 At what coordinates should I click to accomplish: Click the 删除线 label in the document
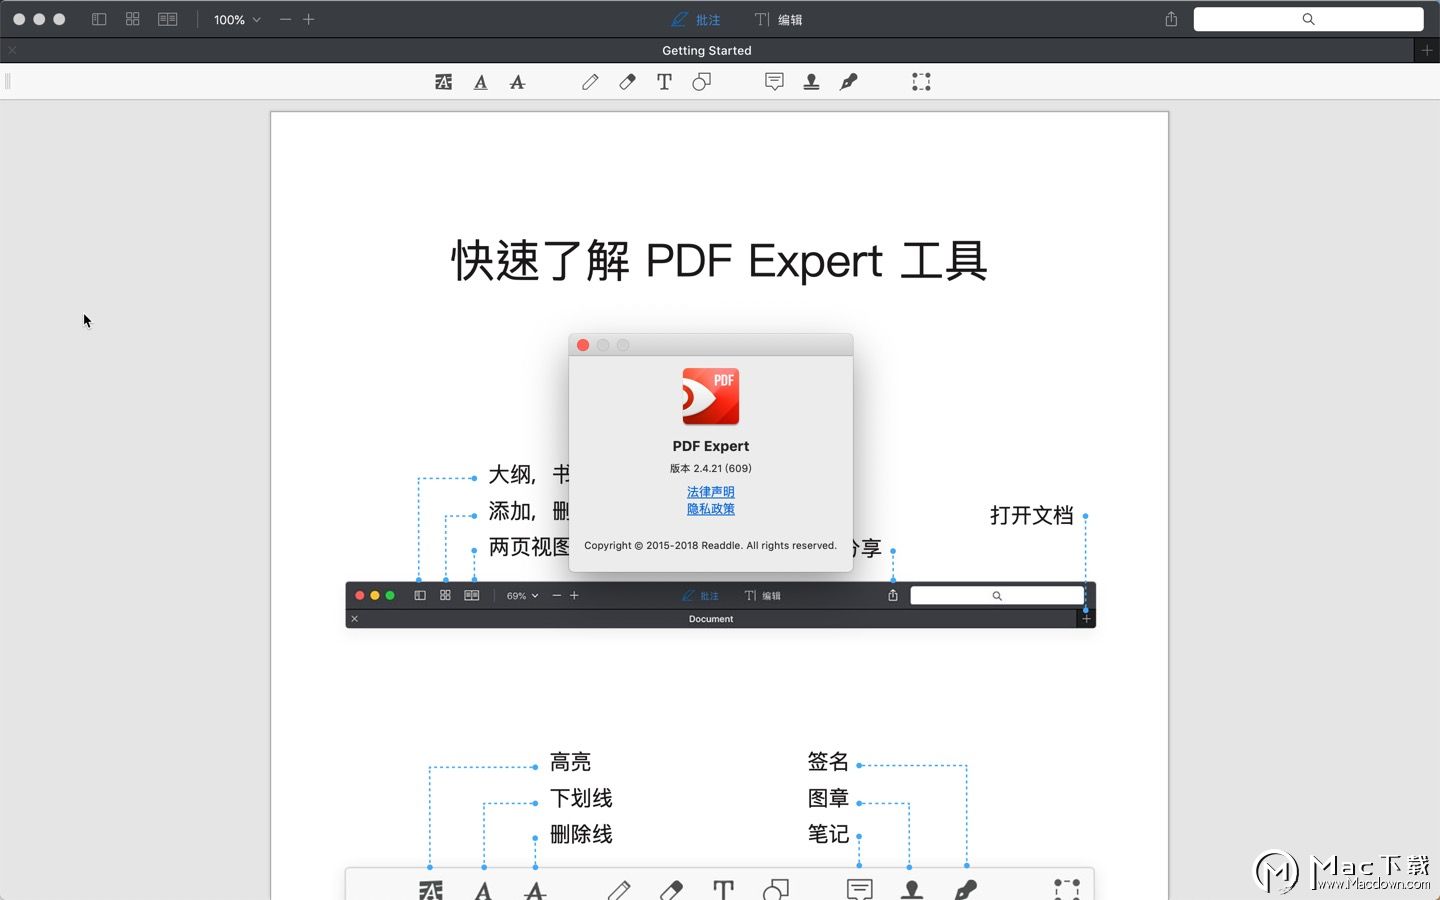(581, 834)
